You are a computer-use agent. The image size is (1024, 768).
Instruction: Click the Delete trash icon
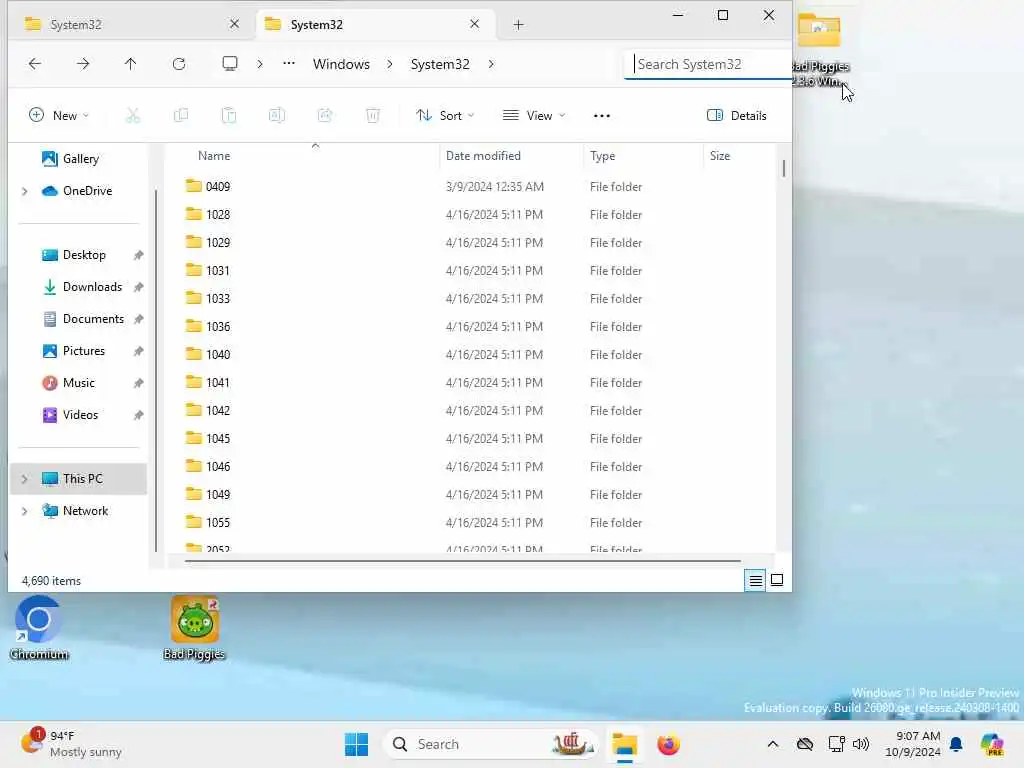pyautogui.click(x=373, y=116)
